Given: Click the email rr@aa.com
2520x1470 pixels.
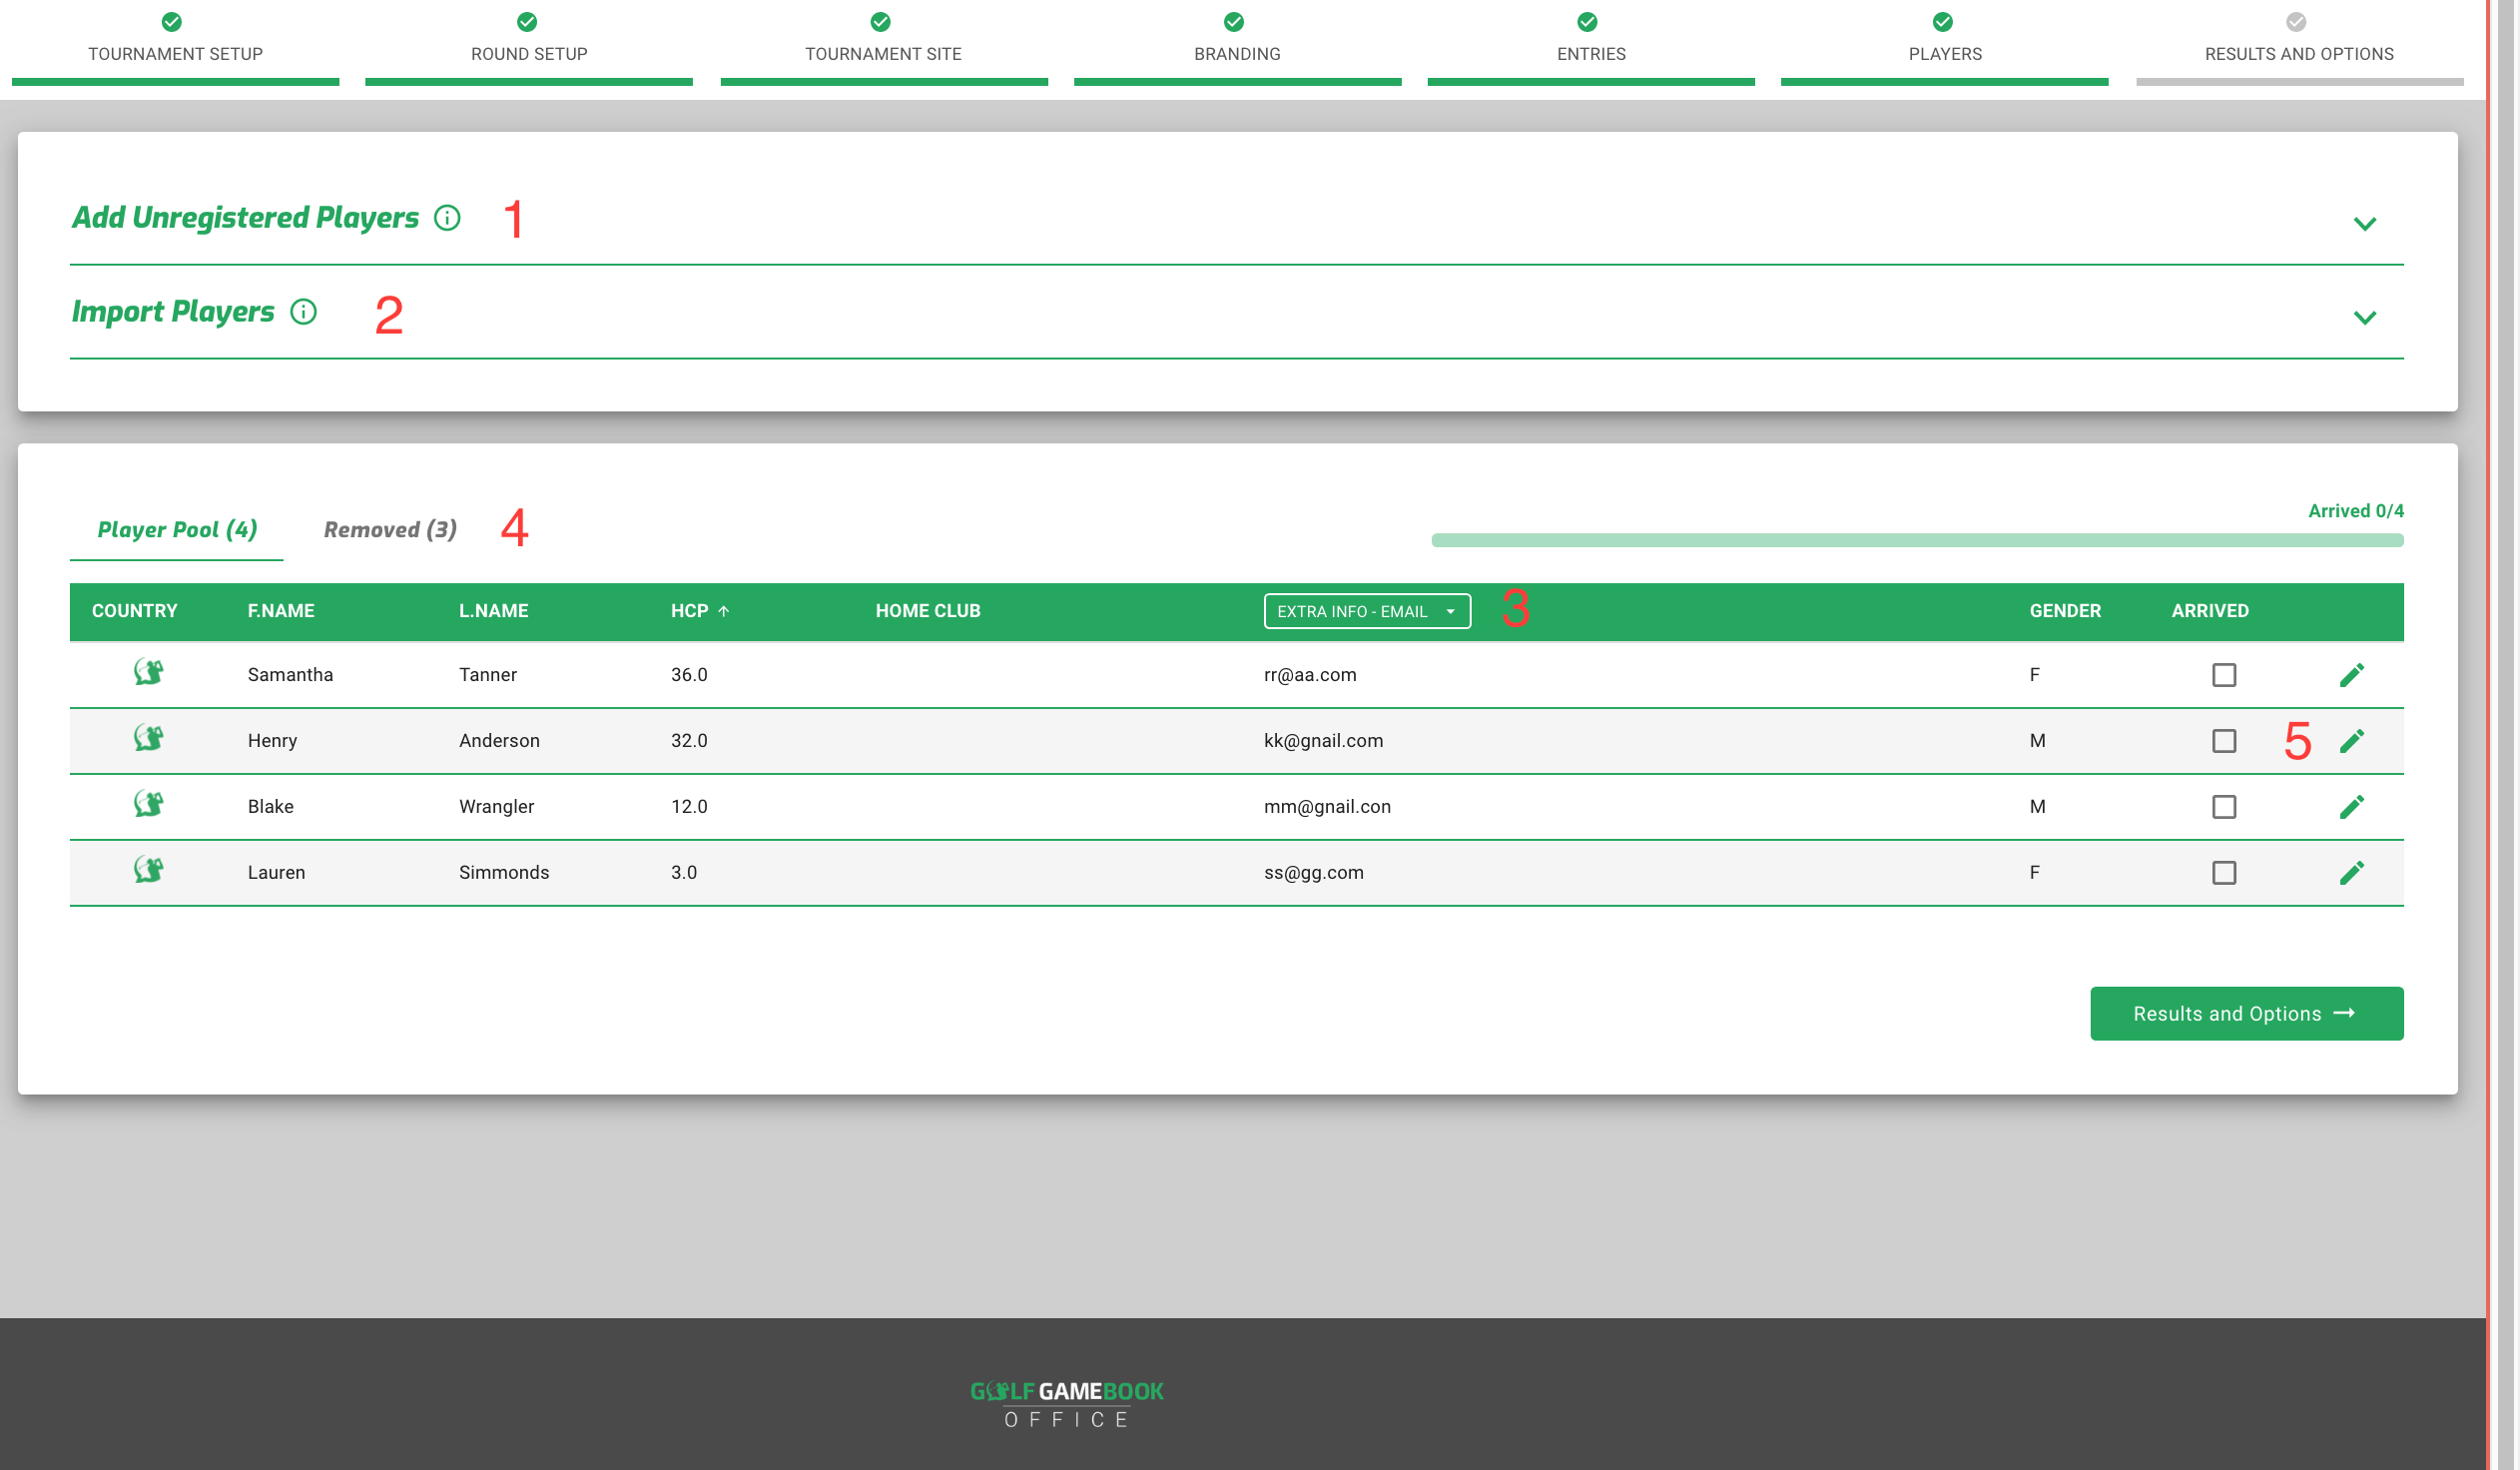Looking at the screenshot, I should 1312,676.
